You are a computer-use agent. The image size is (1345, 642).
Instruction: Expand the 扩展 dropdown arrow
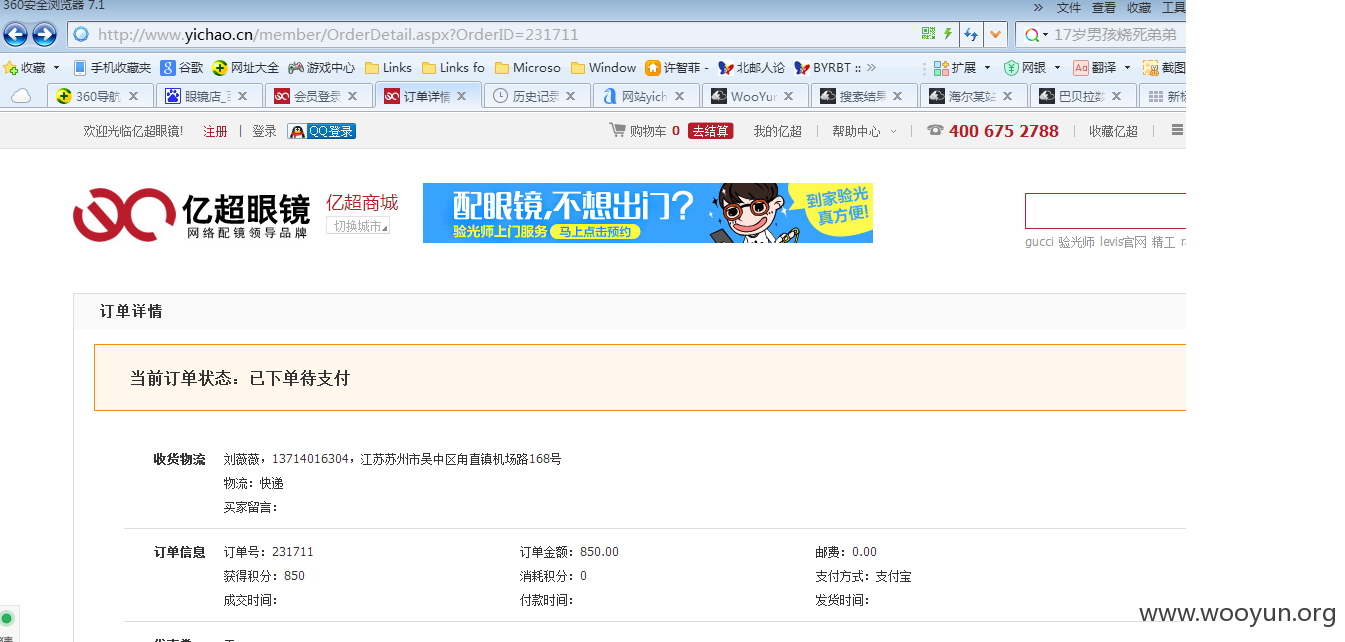987,68
